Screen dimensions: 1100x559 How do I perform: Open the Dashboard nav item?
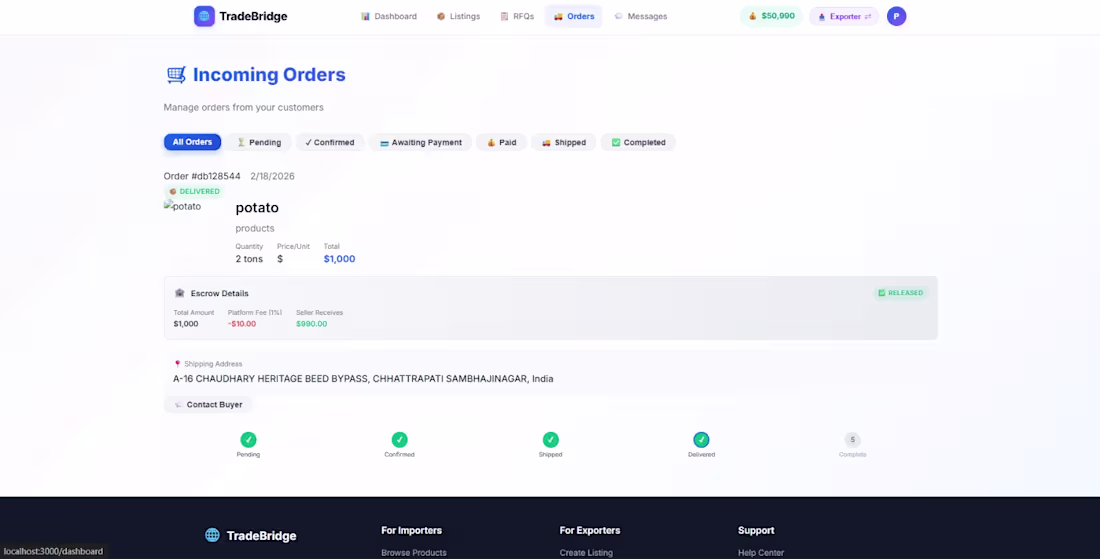pos(389,16)
